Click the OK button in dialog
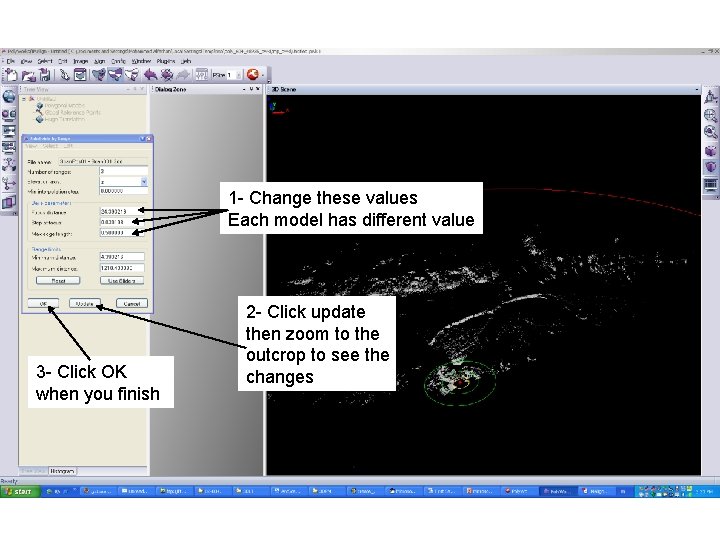This screenshot has width=720, height=540. click(43, 304)
